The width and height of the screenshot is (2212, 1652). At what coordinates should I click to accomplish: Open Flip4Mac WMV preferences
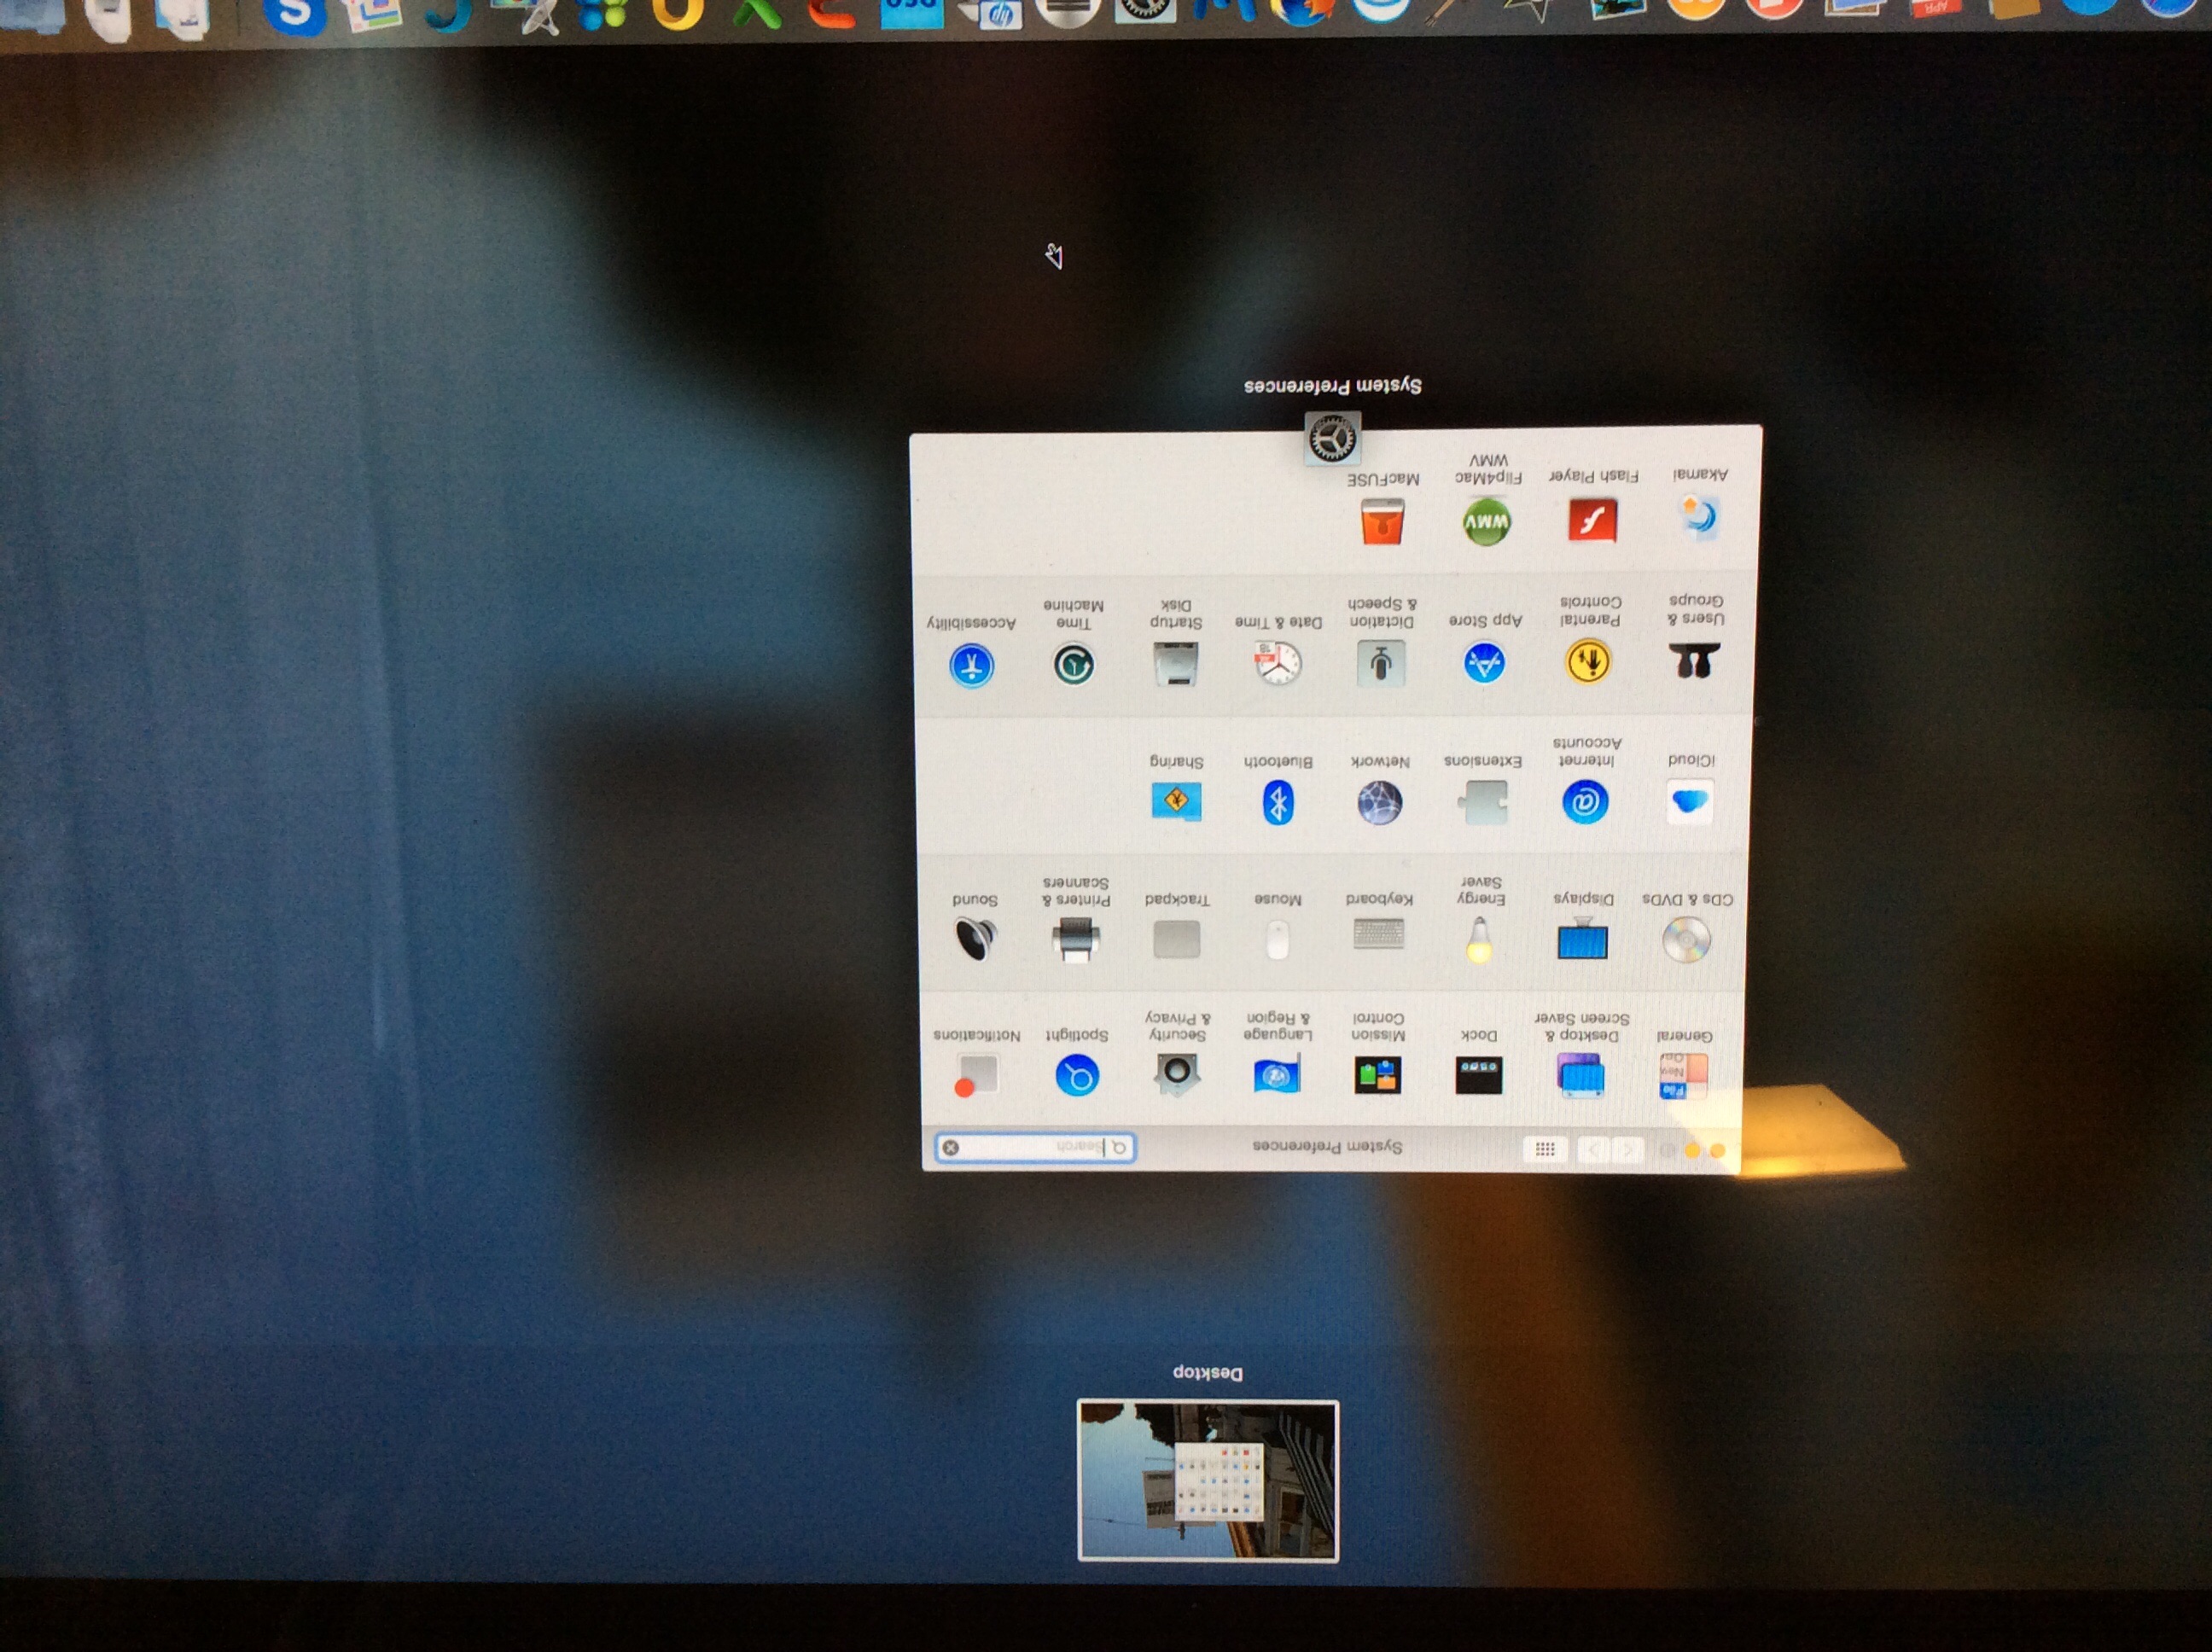1487,522
